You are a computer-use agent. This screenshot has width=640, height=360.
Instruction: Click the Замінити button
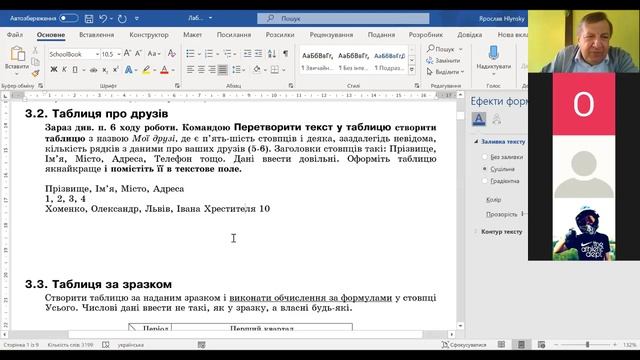coord(443,60)
